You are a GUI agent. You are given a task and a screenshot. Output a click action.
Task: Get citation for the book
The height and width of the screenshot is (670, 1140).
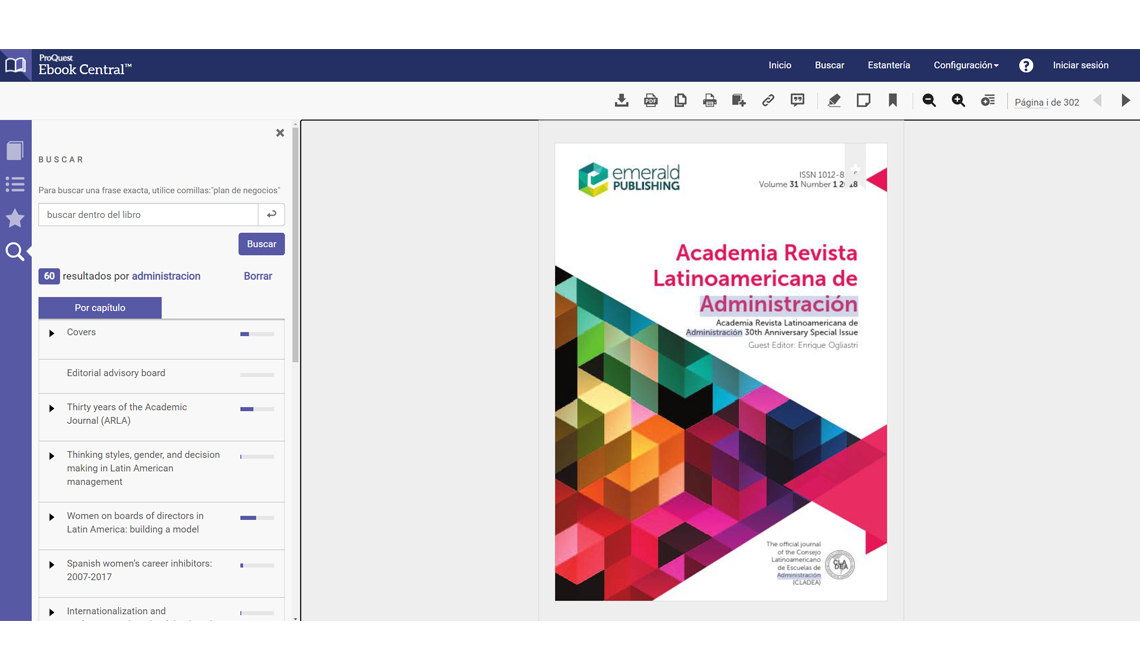pos(798,101)
